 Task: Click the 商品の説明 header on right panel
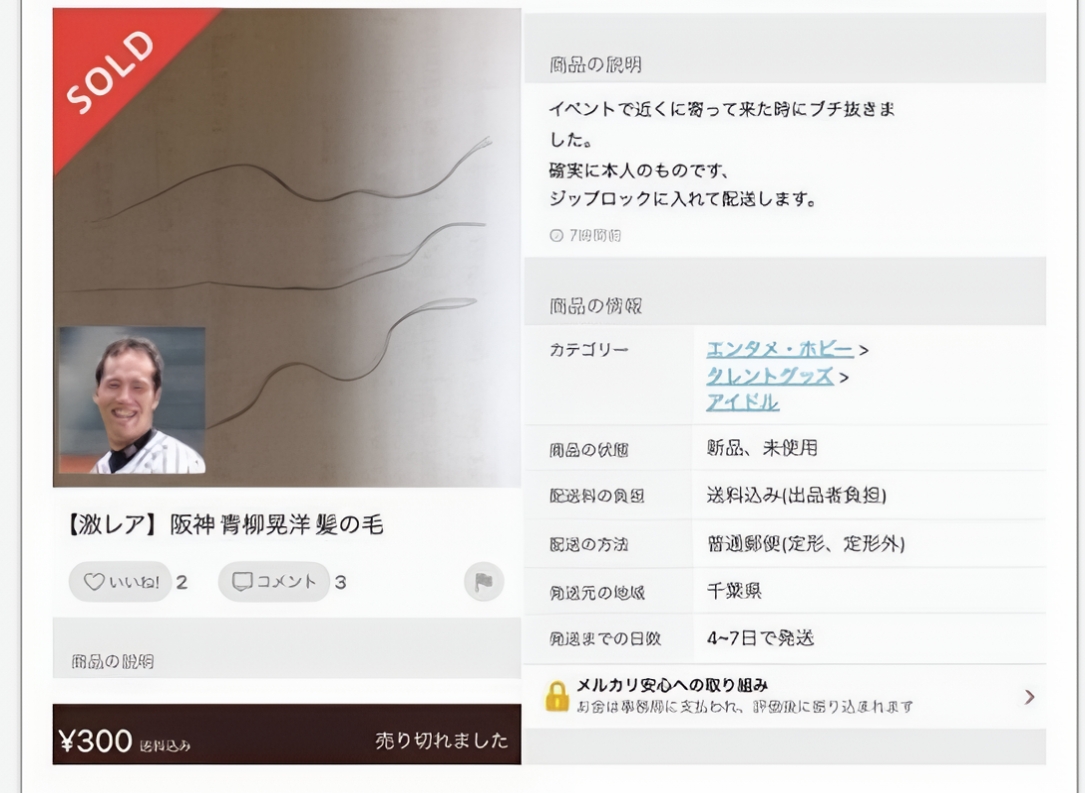[x=596, y=65]
